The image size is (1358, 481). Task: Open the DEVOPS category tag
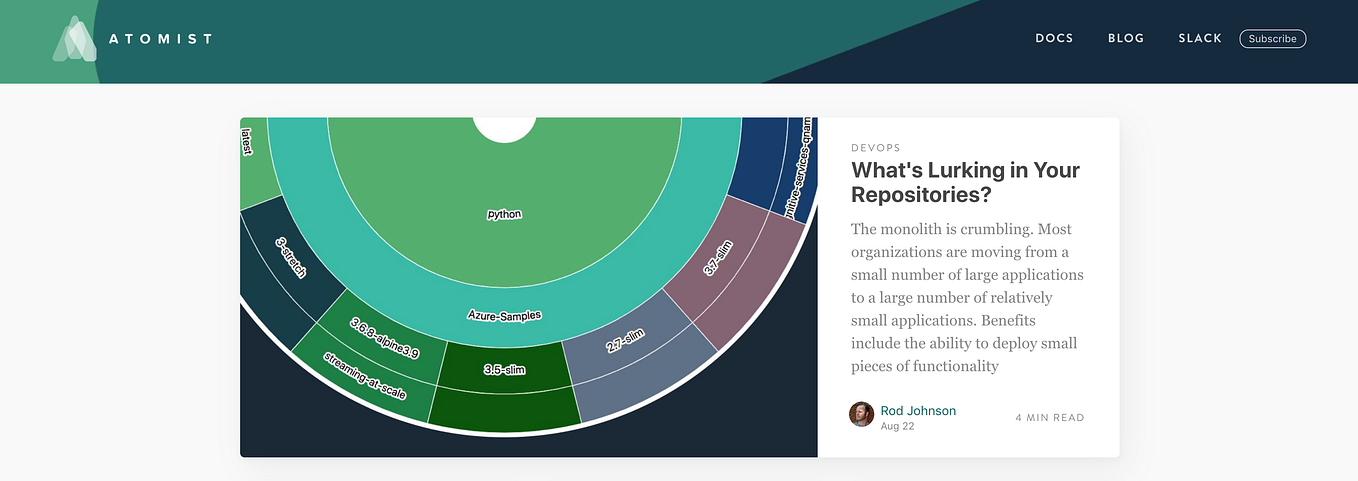875,148
